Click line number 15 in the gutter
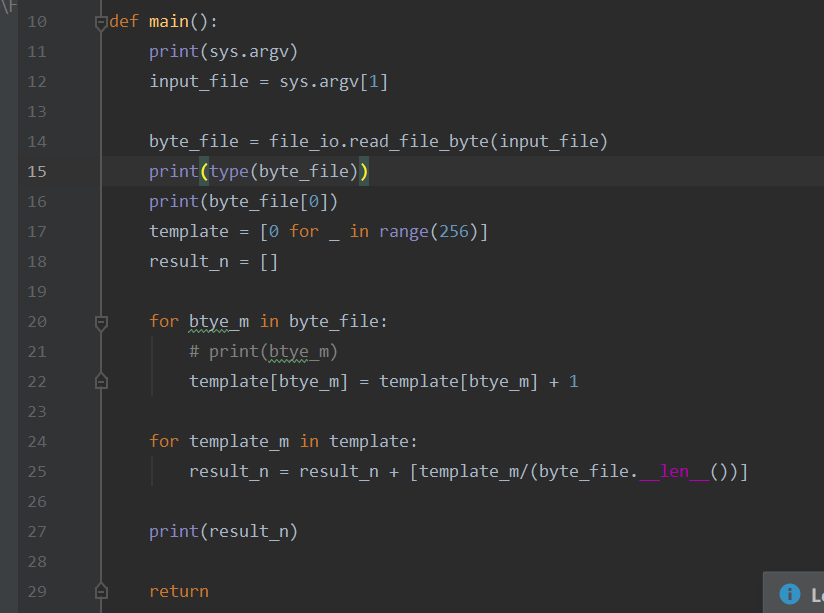Image resolution: width=824 pixels, height=613 pixels. point(37,172)
